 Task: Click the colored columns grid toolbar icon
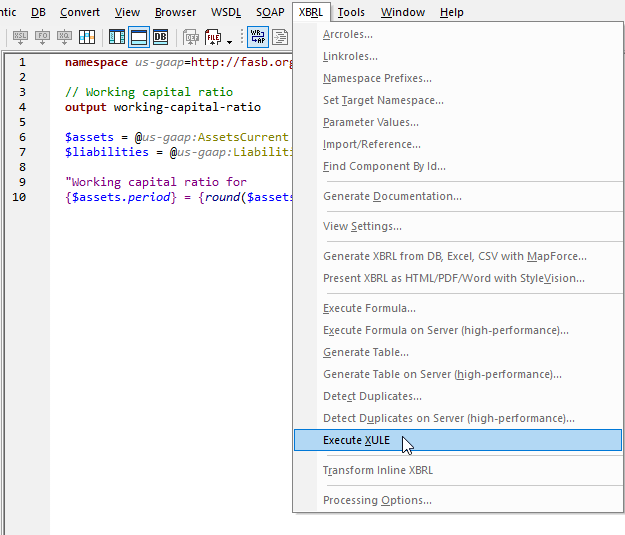point(88,38)
